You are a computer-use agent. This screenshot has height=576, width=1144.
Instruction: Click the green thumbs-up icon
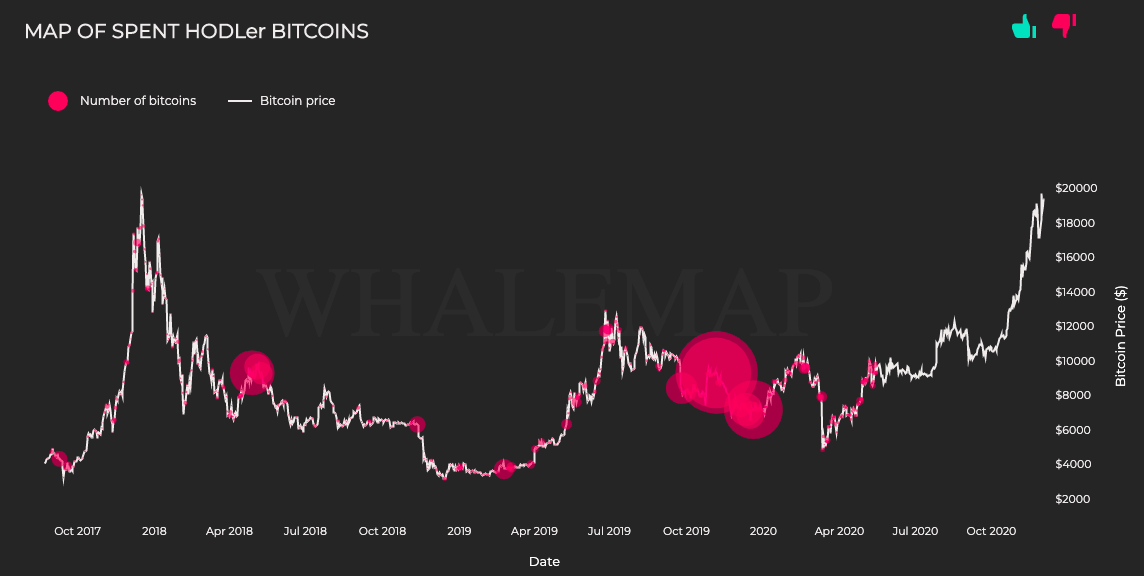point(1024,26)
